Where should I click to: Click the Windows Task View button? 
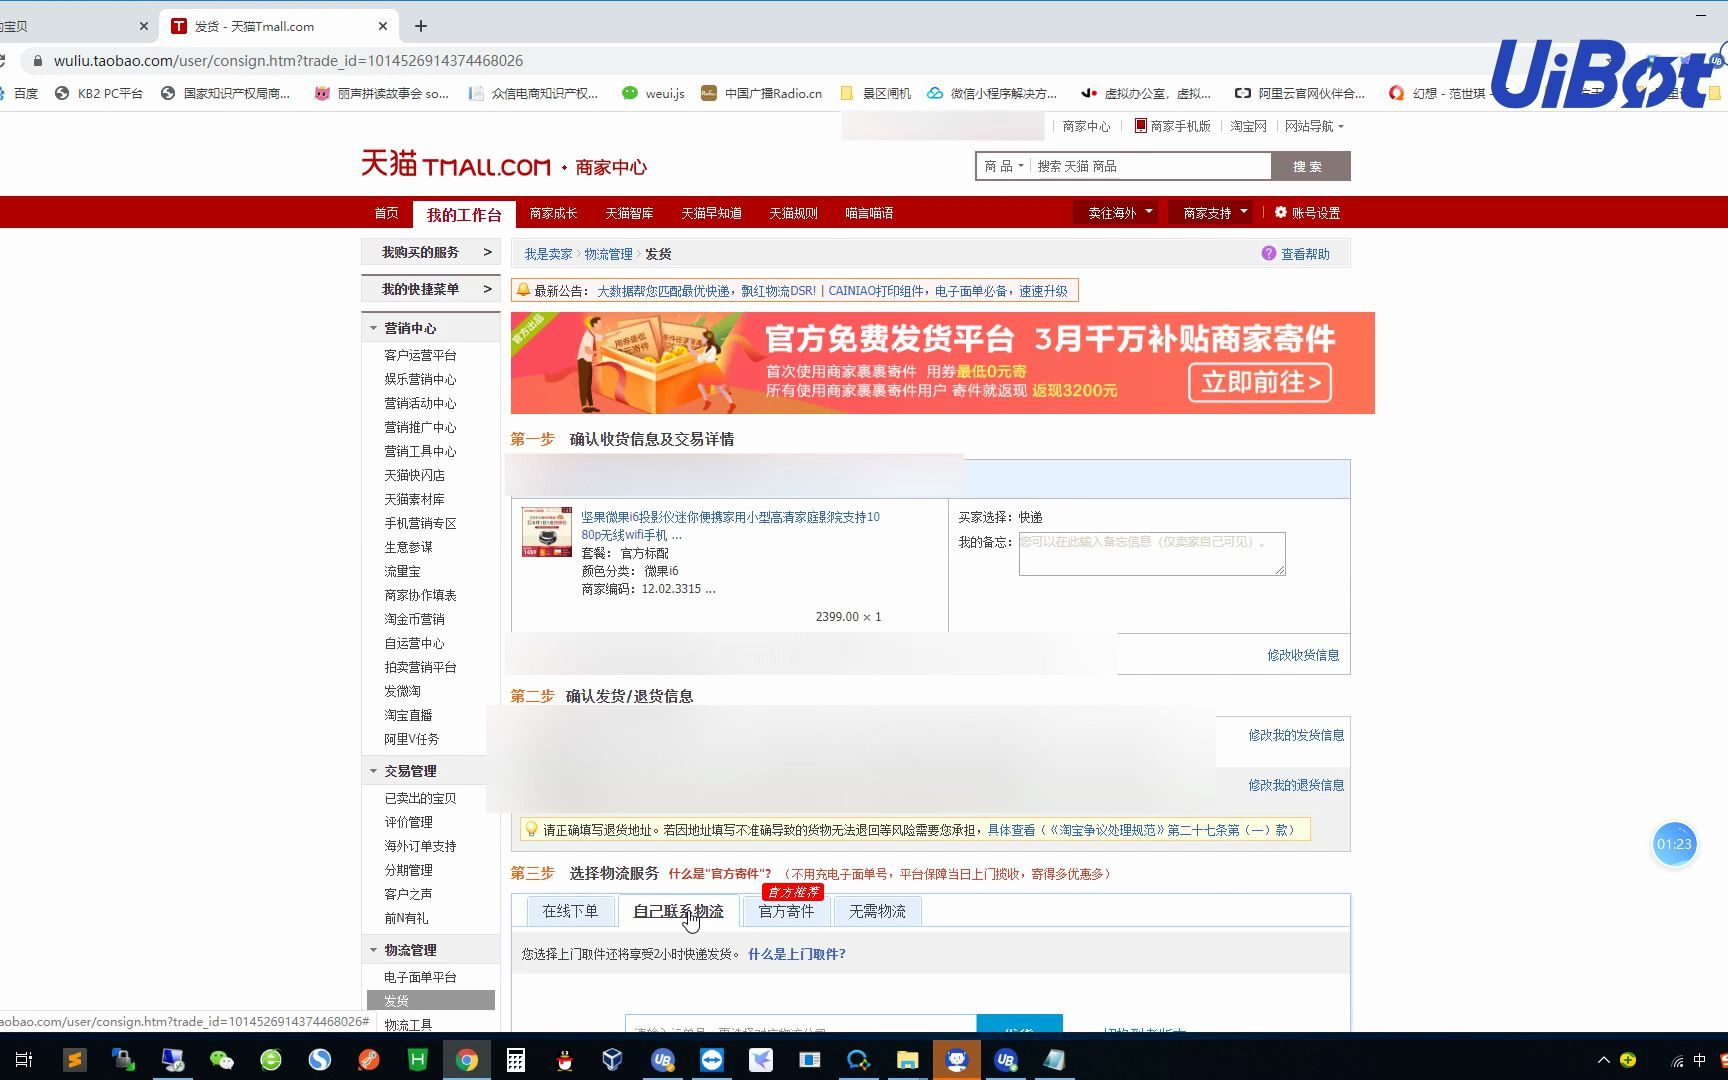tap(24, 1059)
